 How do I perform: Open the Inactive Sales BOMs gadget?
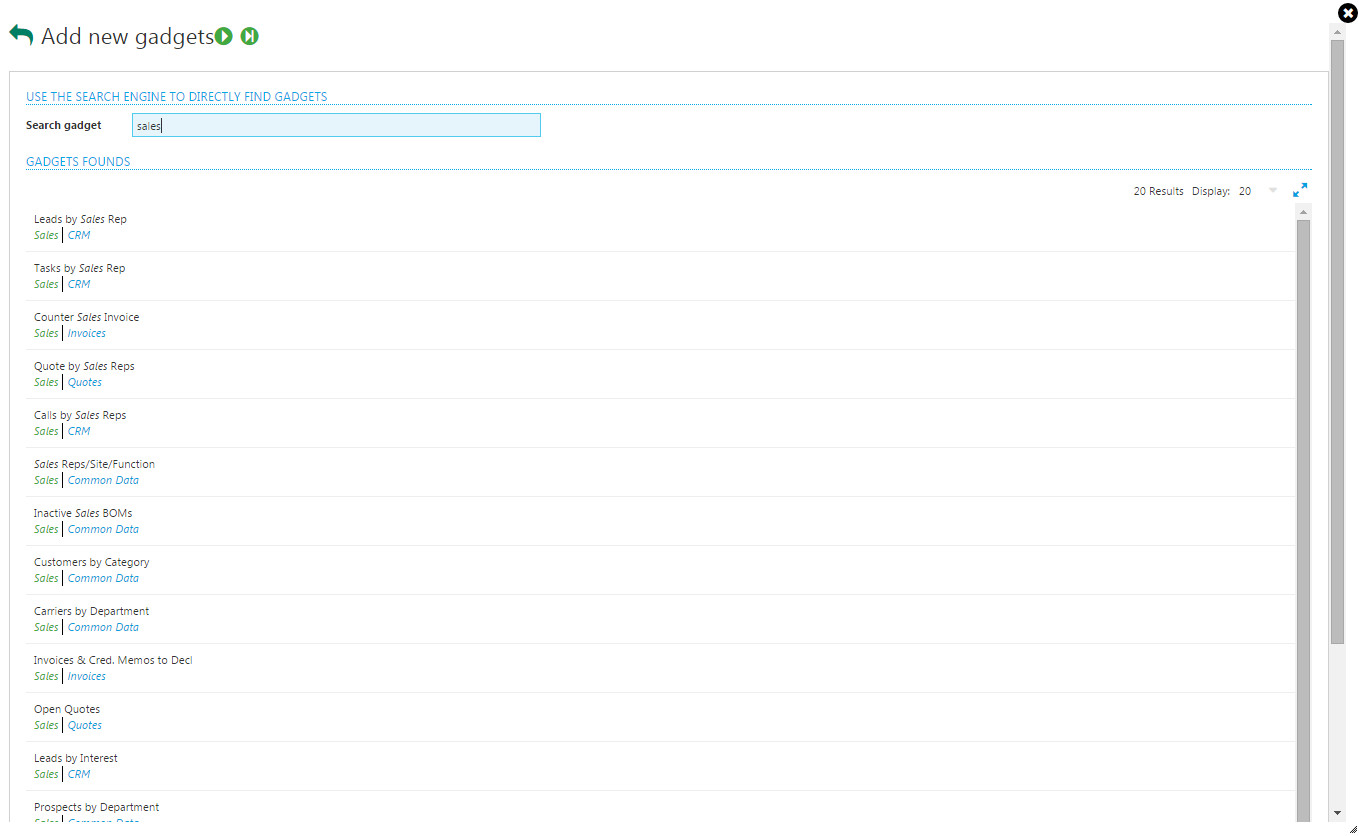pos(83,513)
